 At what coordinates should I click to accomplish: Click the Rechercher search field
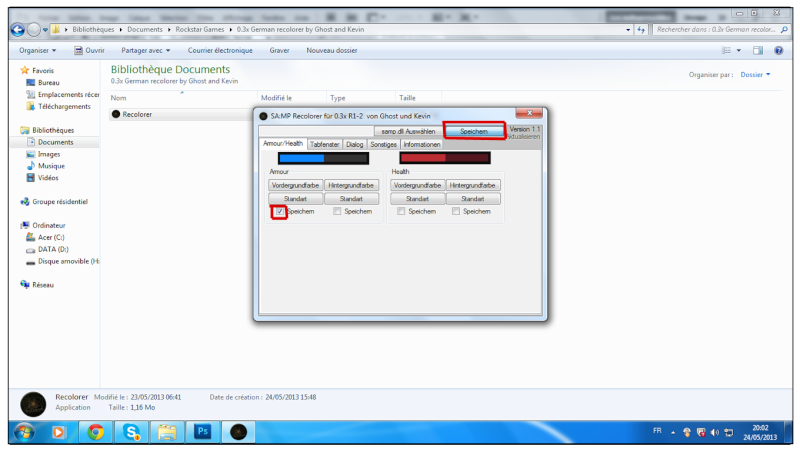click(x=720, y=30)
